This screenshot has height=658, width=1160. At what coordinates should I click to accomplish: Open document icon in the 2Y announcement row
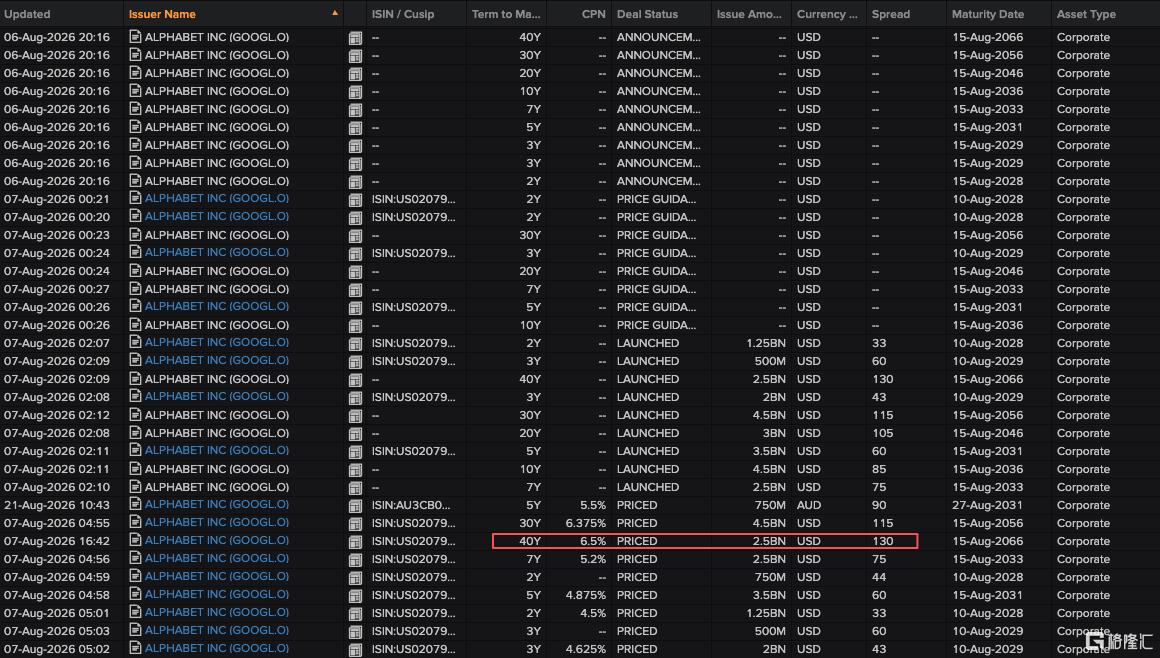point(135,180)
